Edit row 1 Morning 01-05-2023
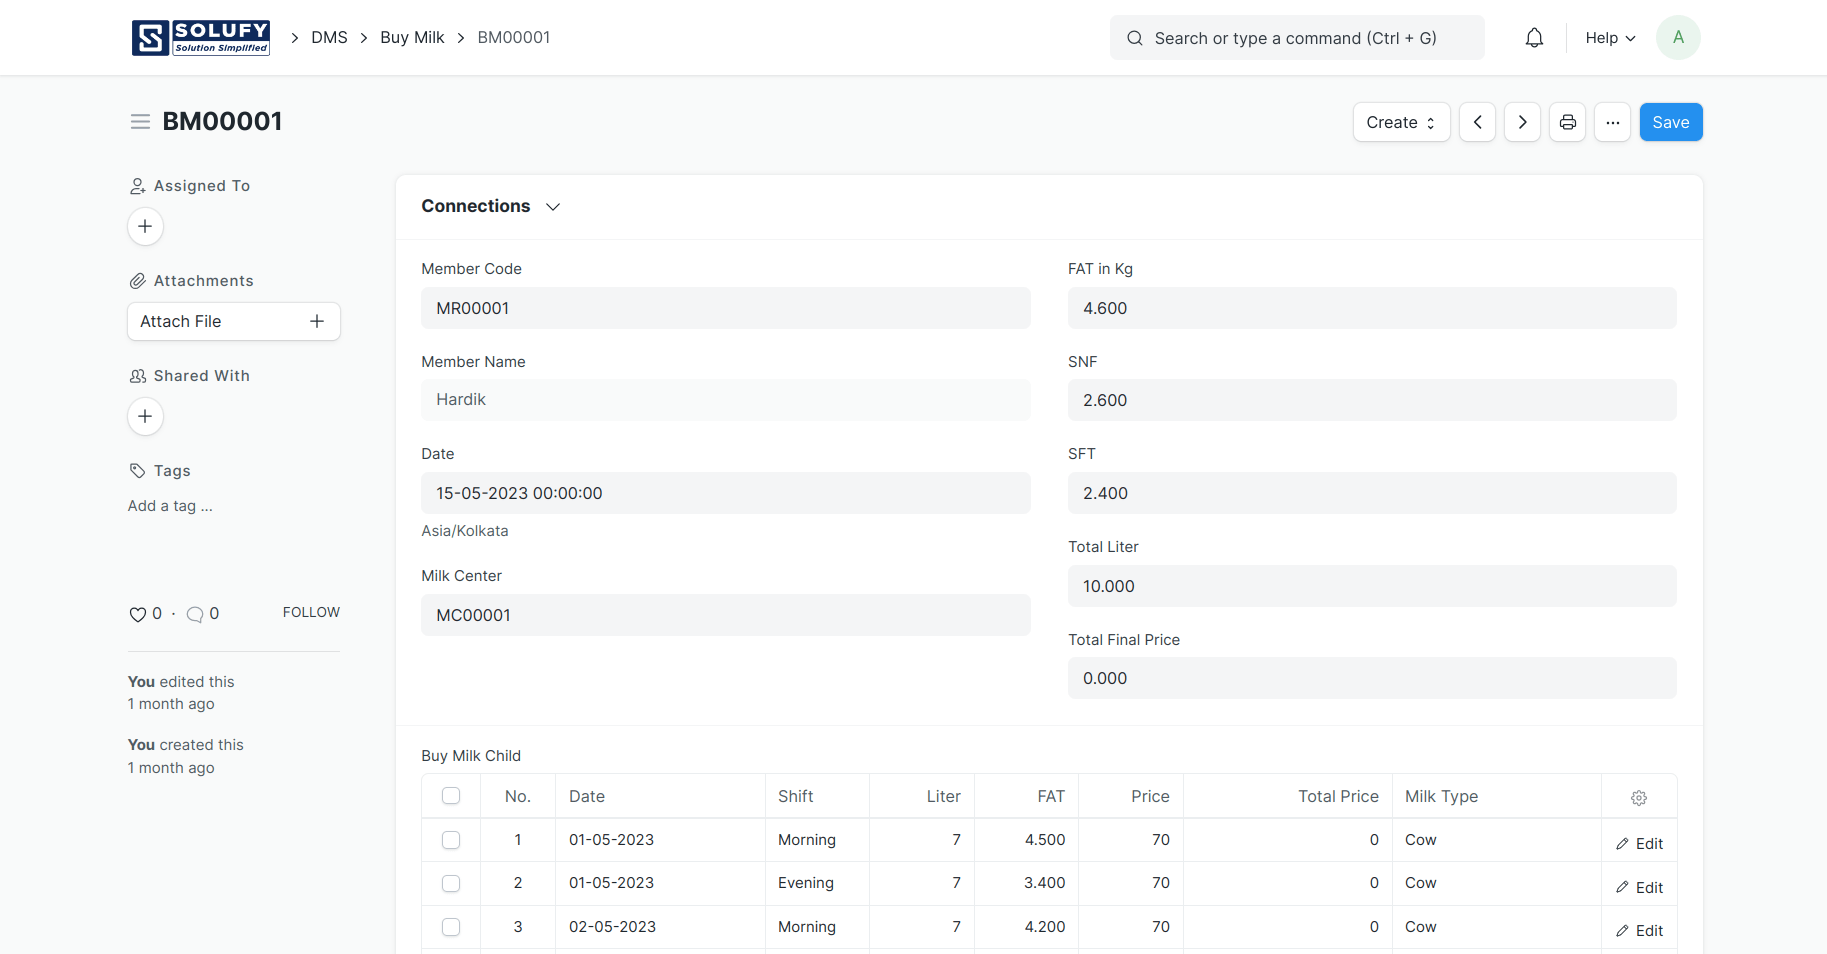The width and height of the screenshot is (1827, 954). coord(1639,843)
